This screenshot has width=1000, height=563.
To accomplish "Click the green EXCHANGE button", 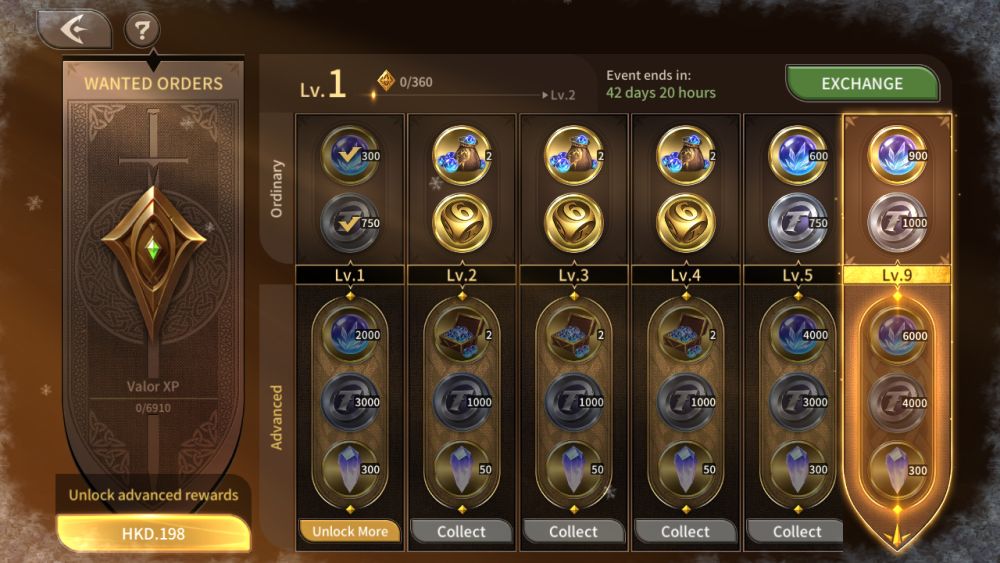I will pyautogui.click(x=862, y=84).
